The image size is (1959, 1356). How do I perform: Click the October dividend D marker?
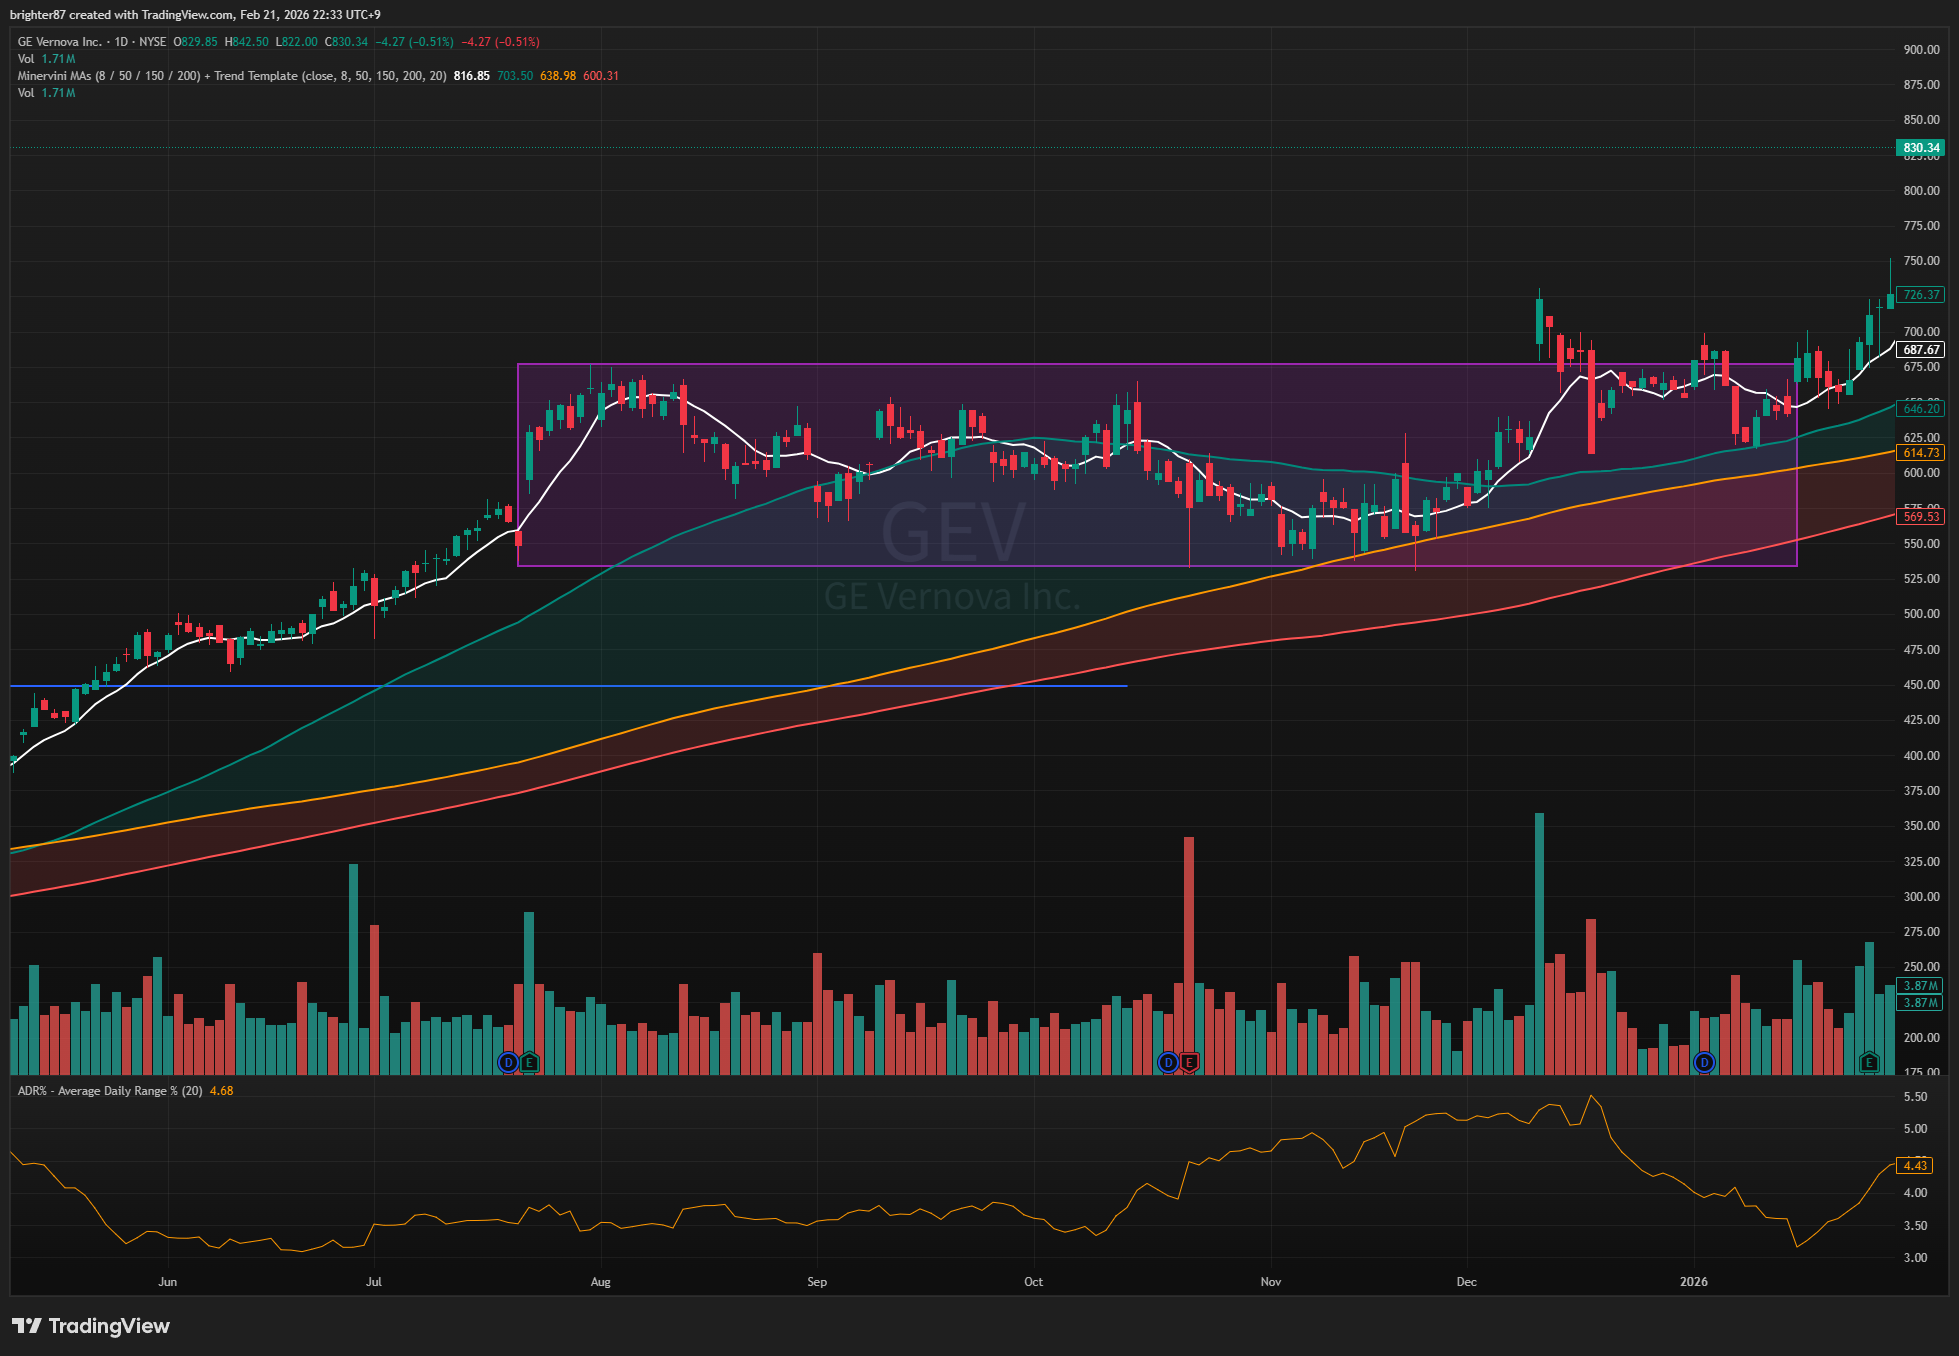tap(1167, 1062)
